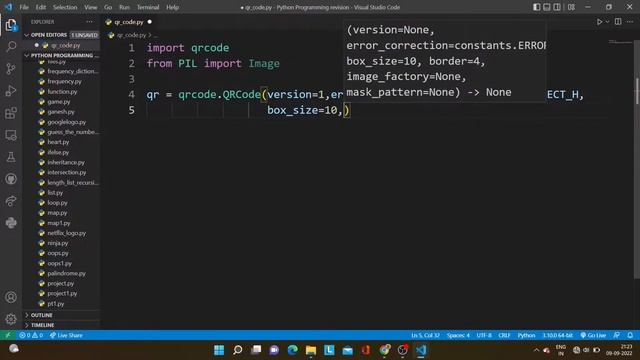Change indentation via Spaces: 4

click(x=458, y=335)
